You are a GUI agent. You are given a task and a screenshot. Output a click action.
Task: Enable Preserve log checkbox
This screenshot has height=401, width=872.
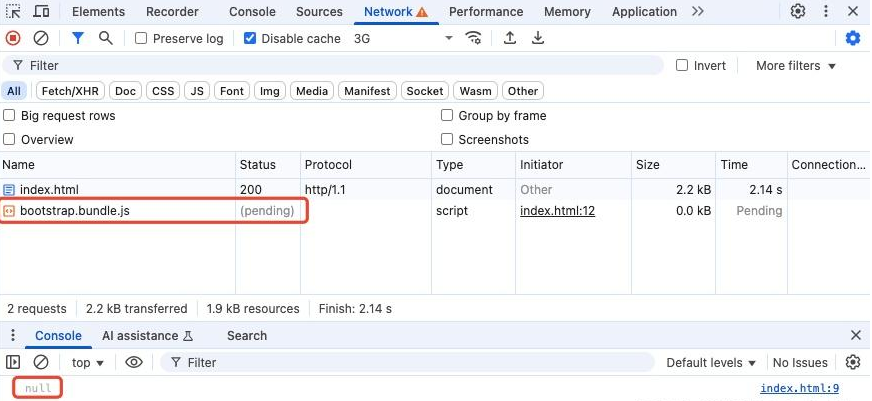point(141,38)
